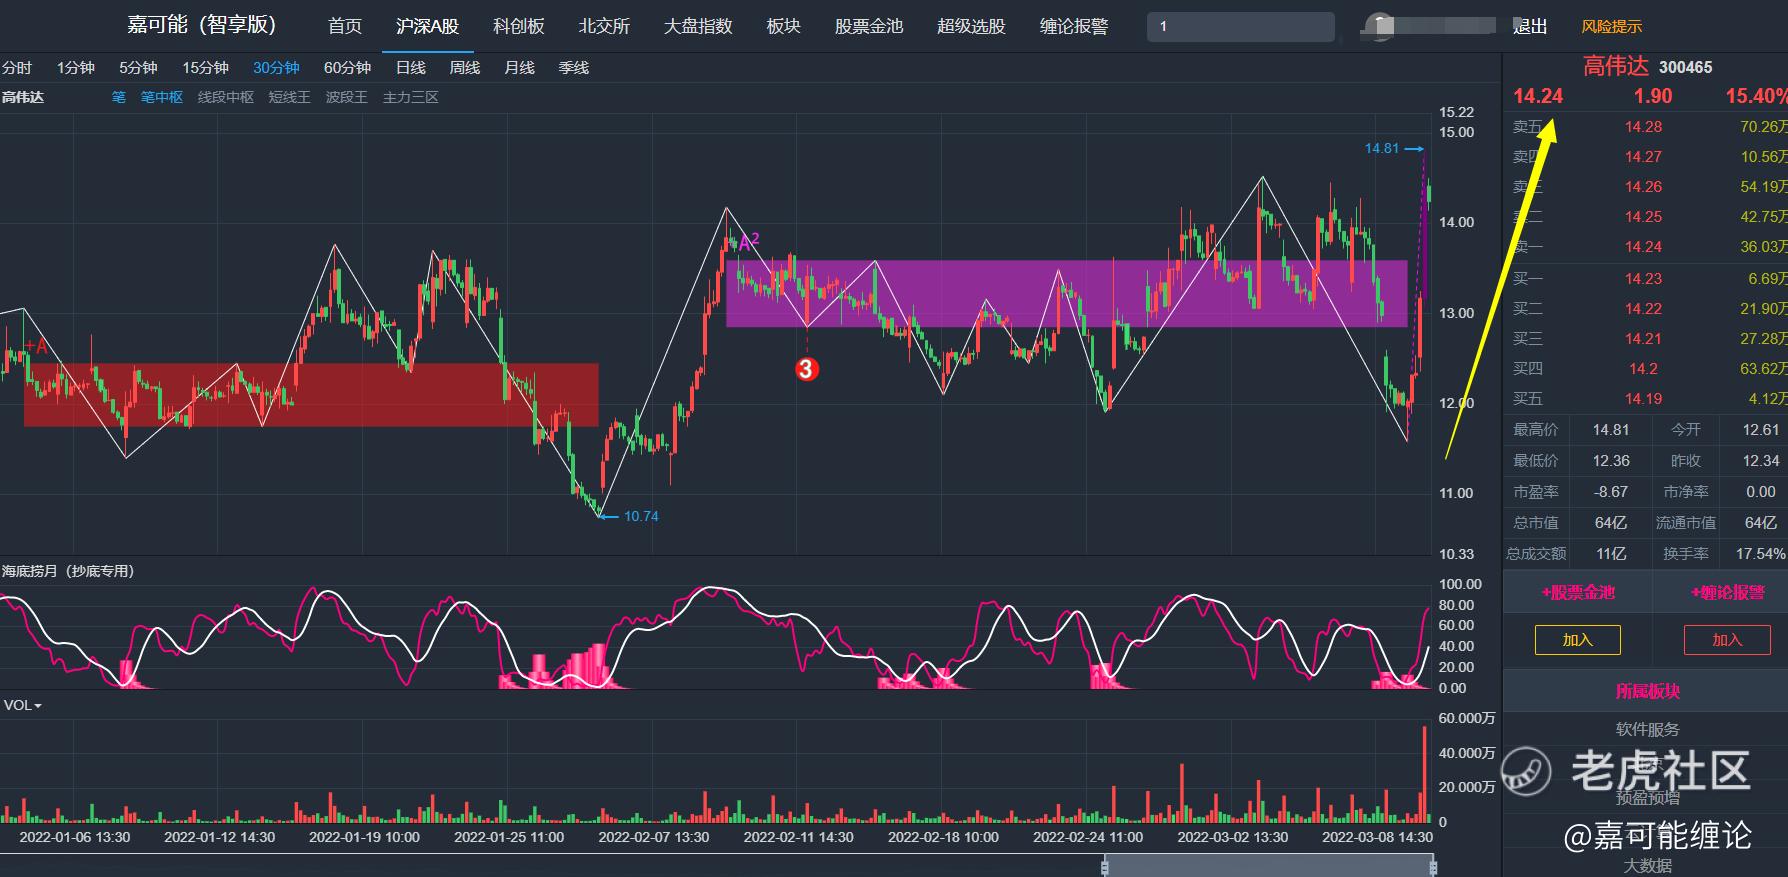
Task: Open the 科创板 section
Action: tap(519, 26)
